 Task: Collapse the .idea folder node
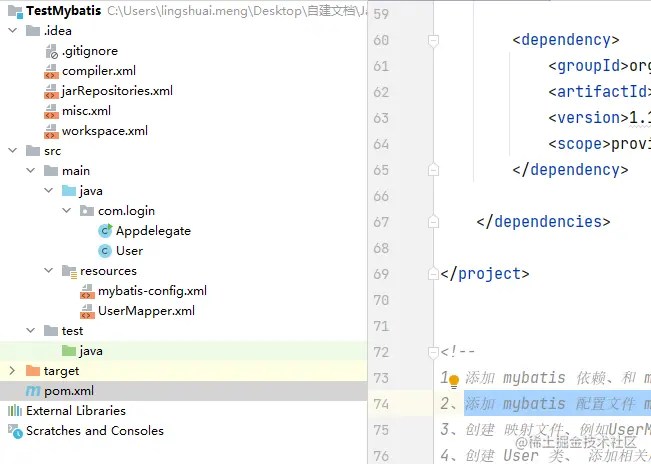[13, 30]
